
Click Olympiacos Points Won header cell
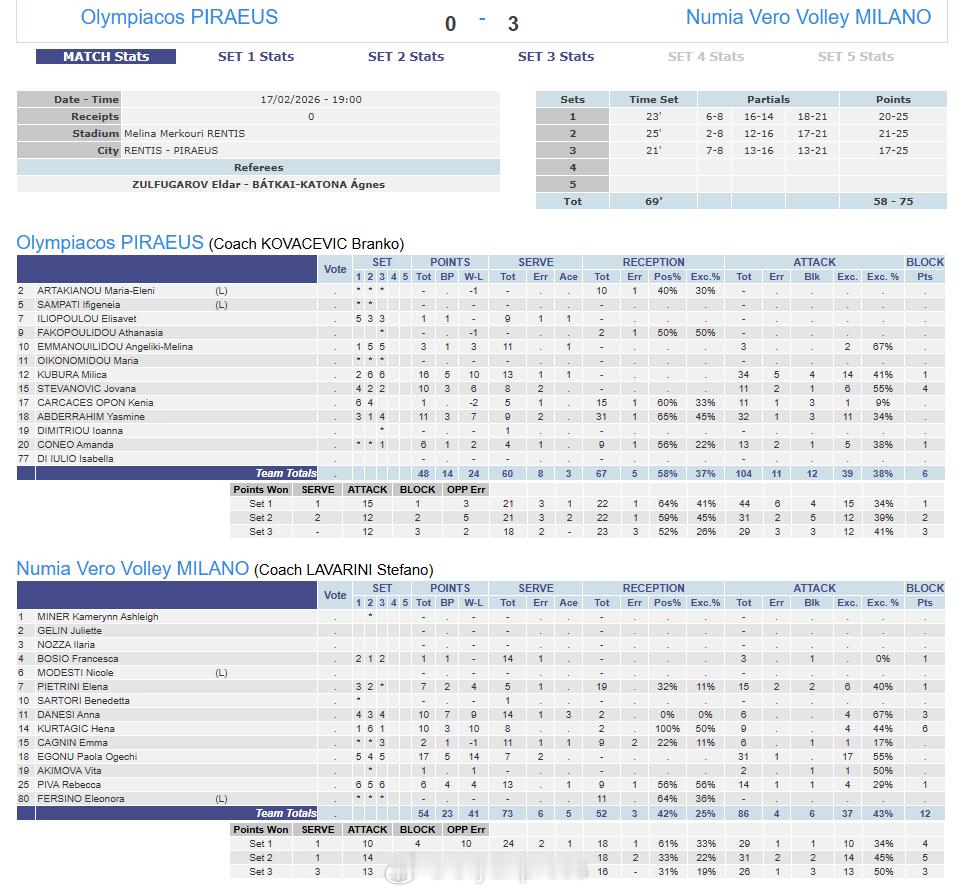(261, 489)
